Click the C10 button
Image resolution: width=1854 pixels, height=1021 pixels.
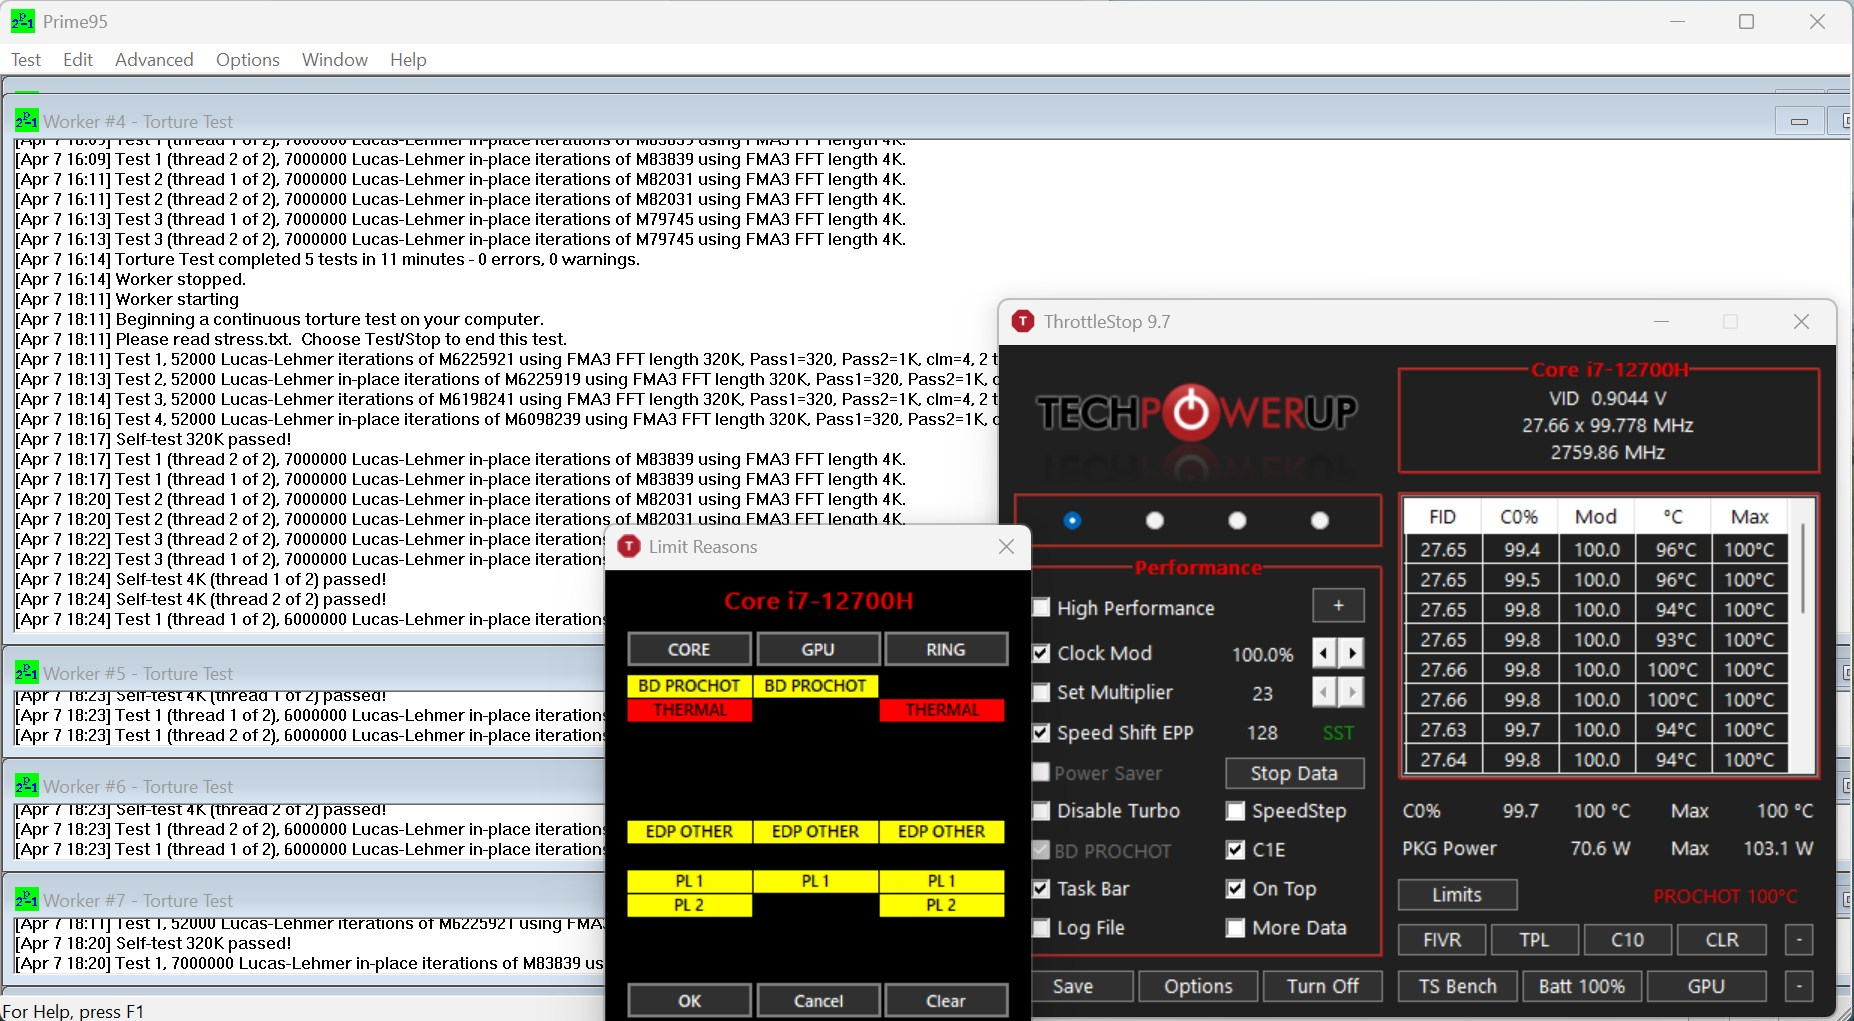pos(1627,940)
